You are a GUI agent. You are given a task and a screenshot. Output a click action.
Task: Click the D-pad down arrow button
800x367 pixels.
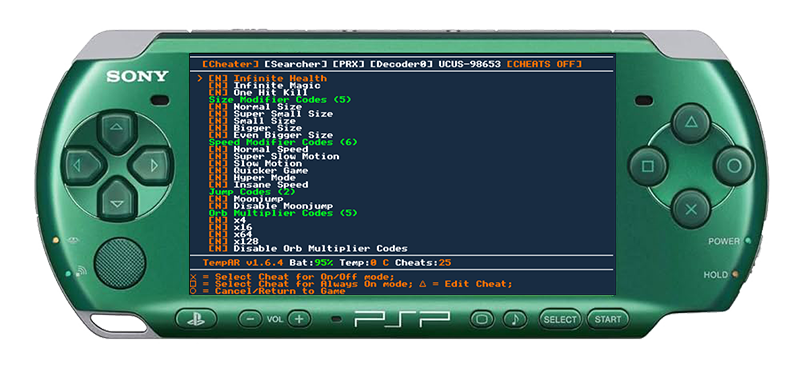point(117,202)
